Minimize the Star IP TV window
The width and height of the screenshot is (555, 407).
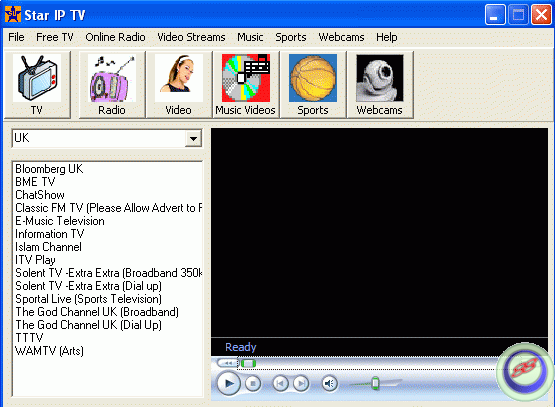tap(495, 15)
